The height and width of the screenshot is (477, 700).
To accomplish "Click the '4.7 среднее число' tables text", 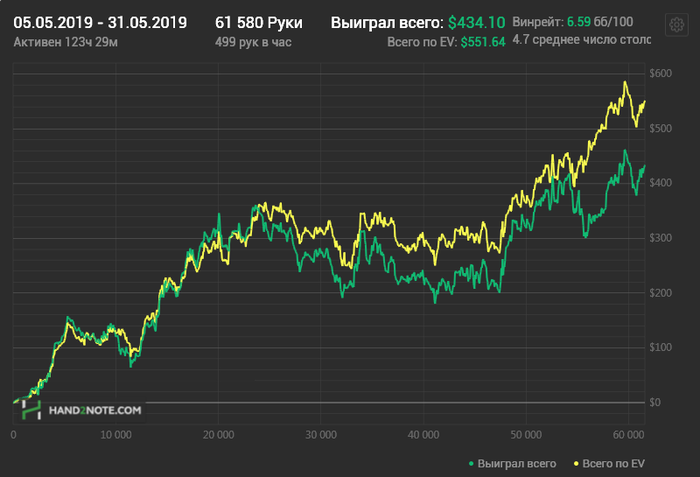I will tap(582, 40).
